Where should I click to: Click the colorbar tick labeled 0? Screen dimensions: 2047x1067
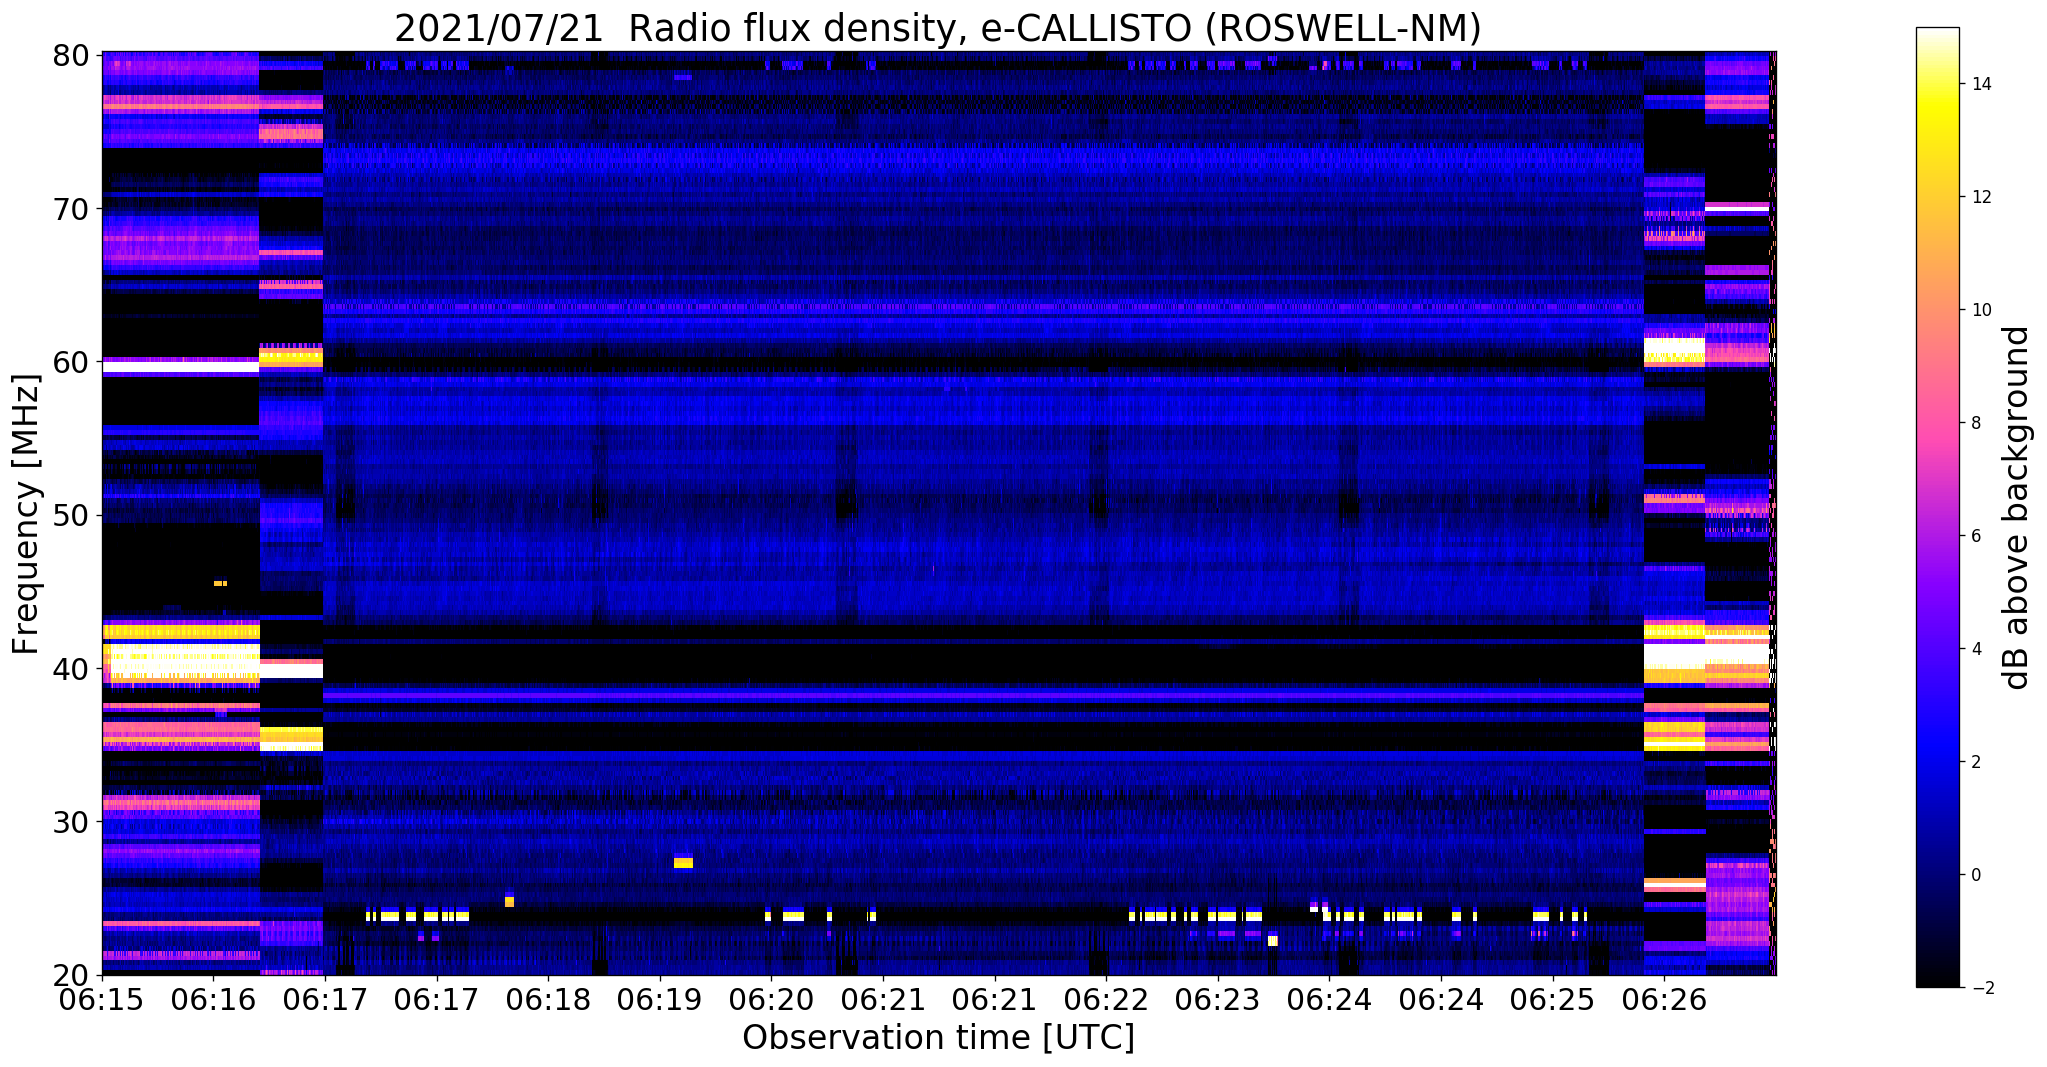[x=1975, y=875]
